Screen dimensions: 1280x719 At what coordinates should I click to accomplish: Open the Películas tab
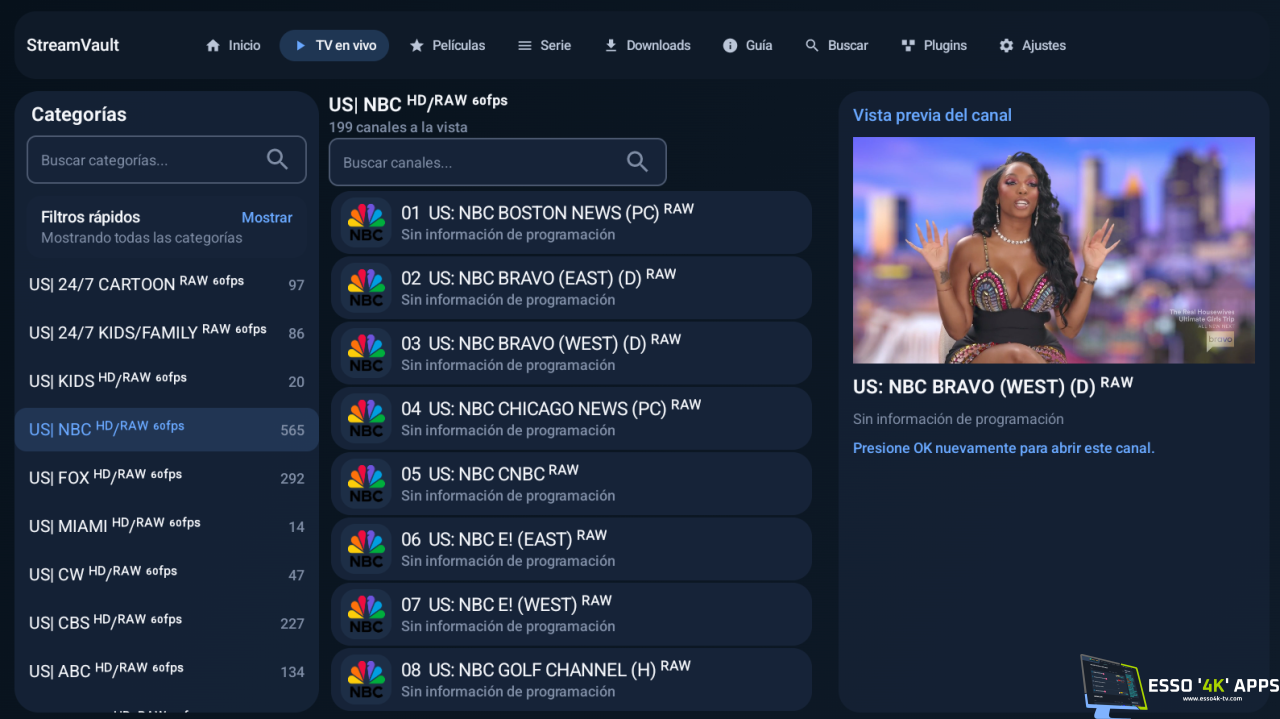(x=447, y=45)
